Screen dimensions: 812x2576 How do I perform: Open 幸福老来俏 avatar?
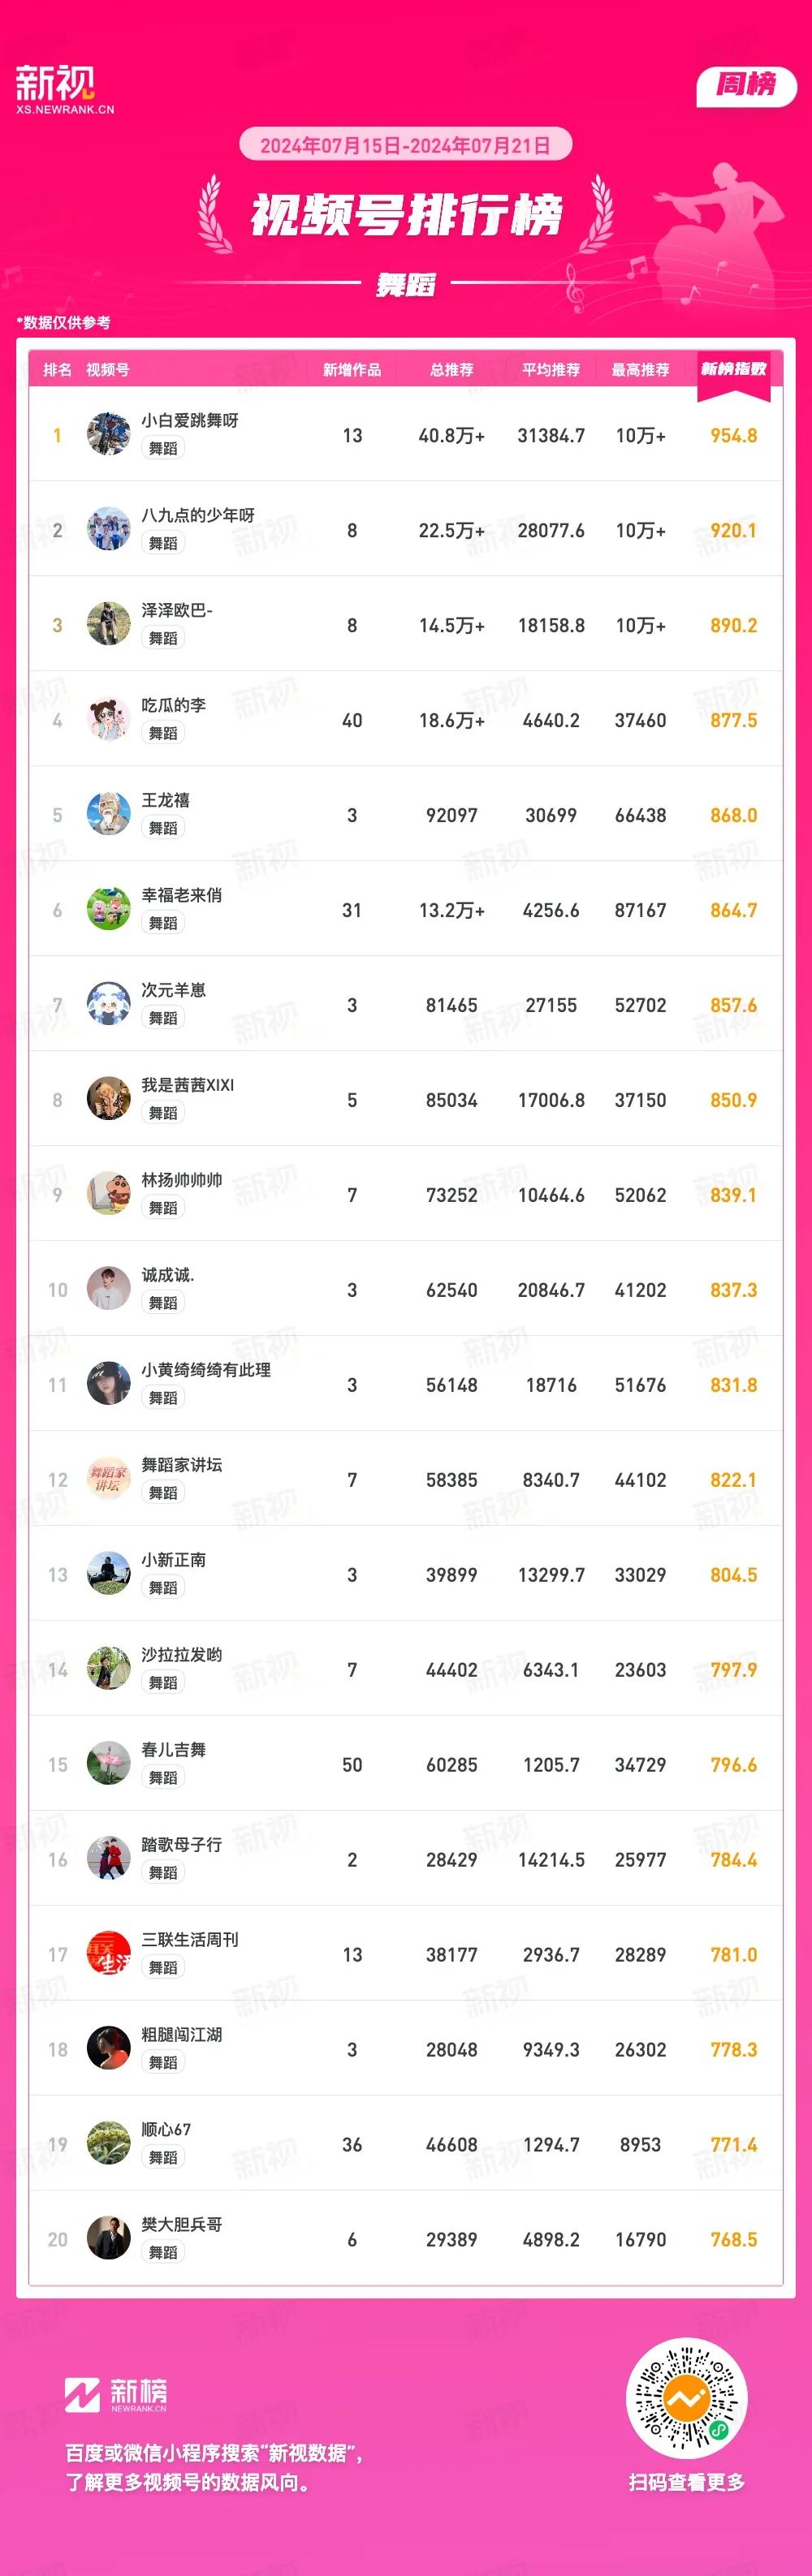click(x=108, y=909)
